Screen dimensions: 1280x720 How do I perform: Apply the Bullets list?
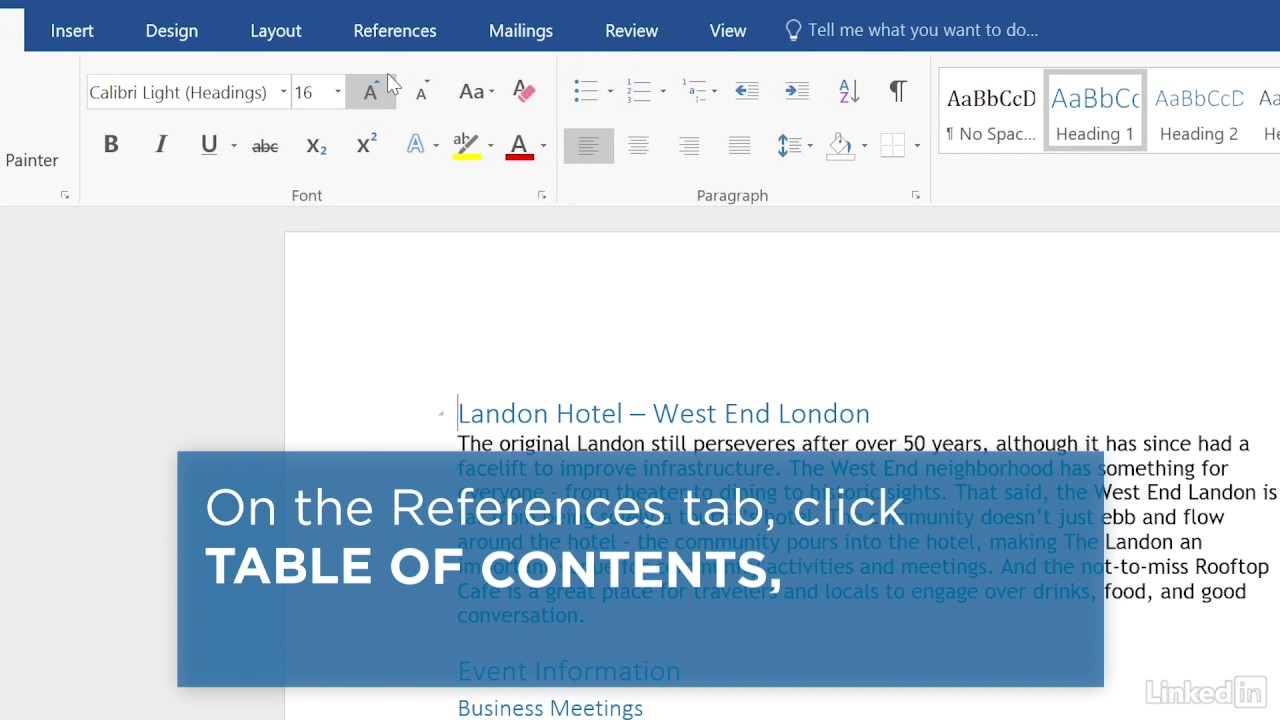pos(586,91)
